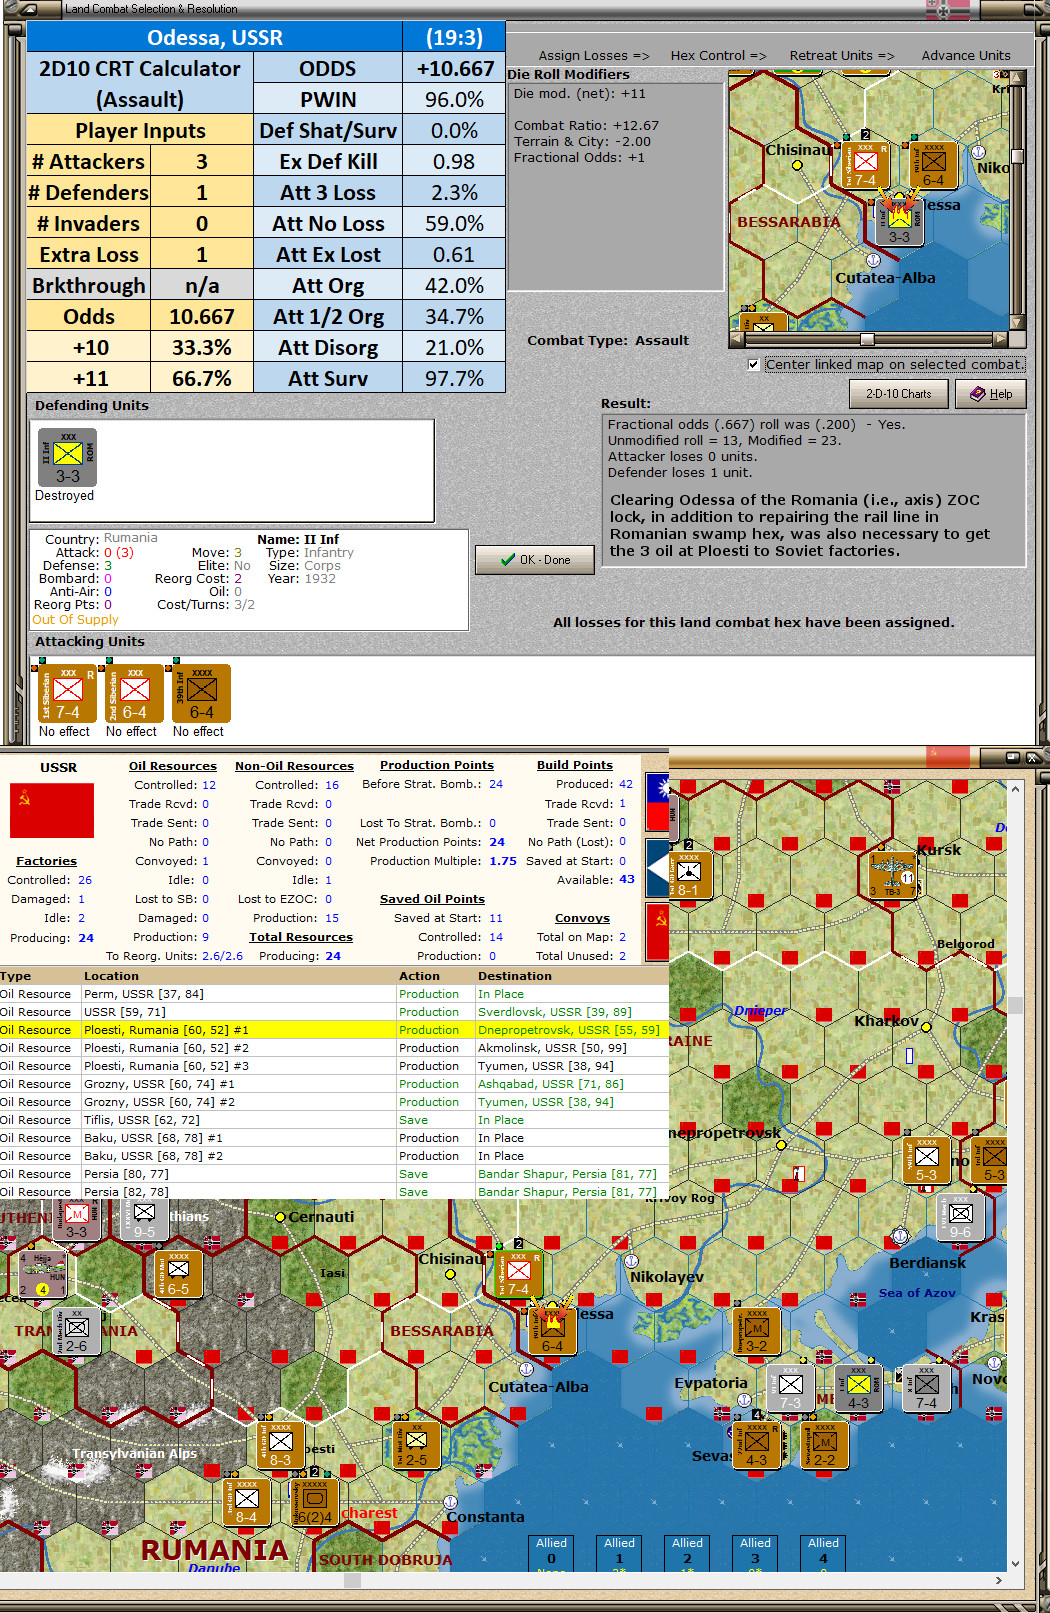
Task: Click the Convoys heading
Action: point(582,918)
